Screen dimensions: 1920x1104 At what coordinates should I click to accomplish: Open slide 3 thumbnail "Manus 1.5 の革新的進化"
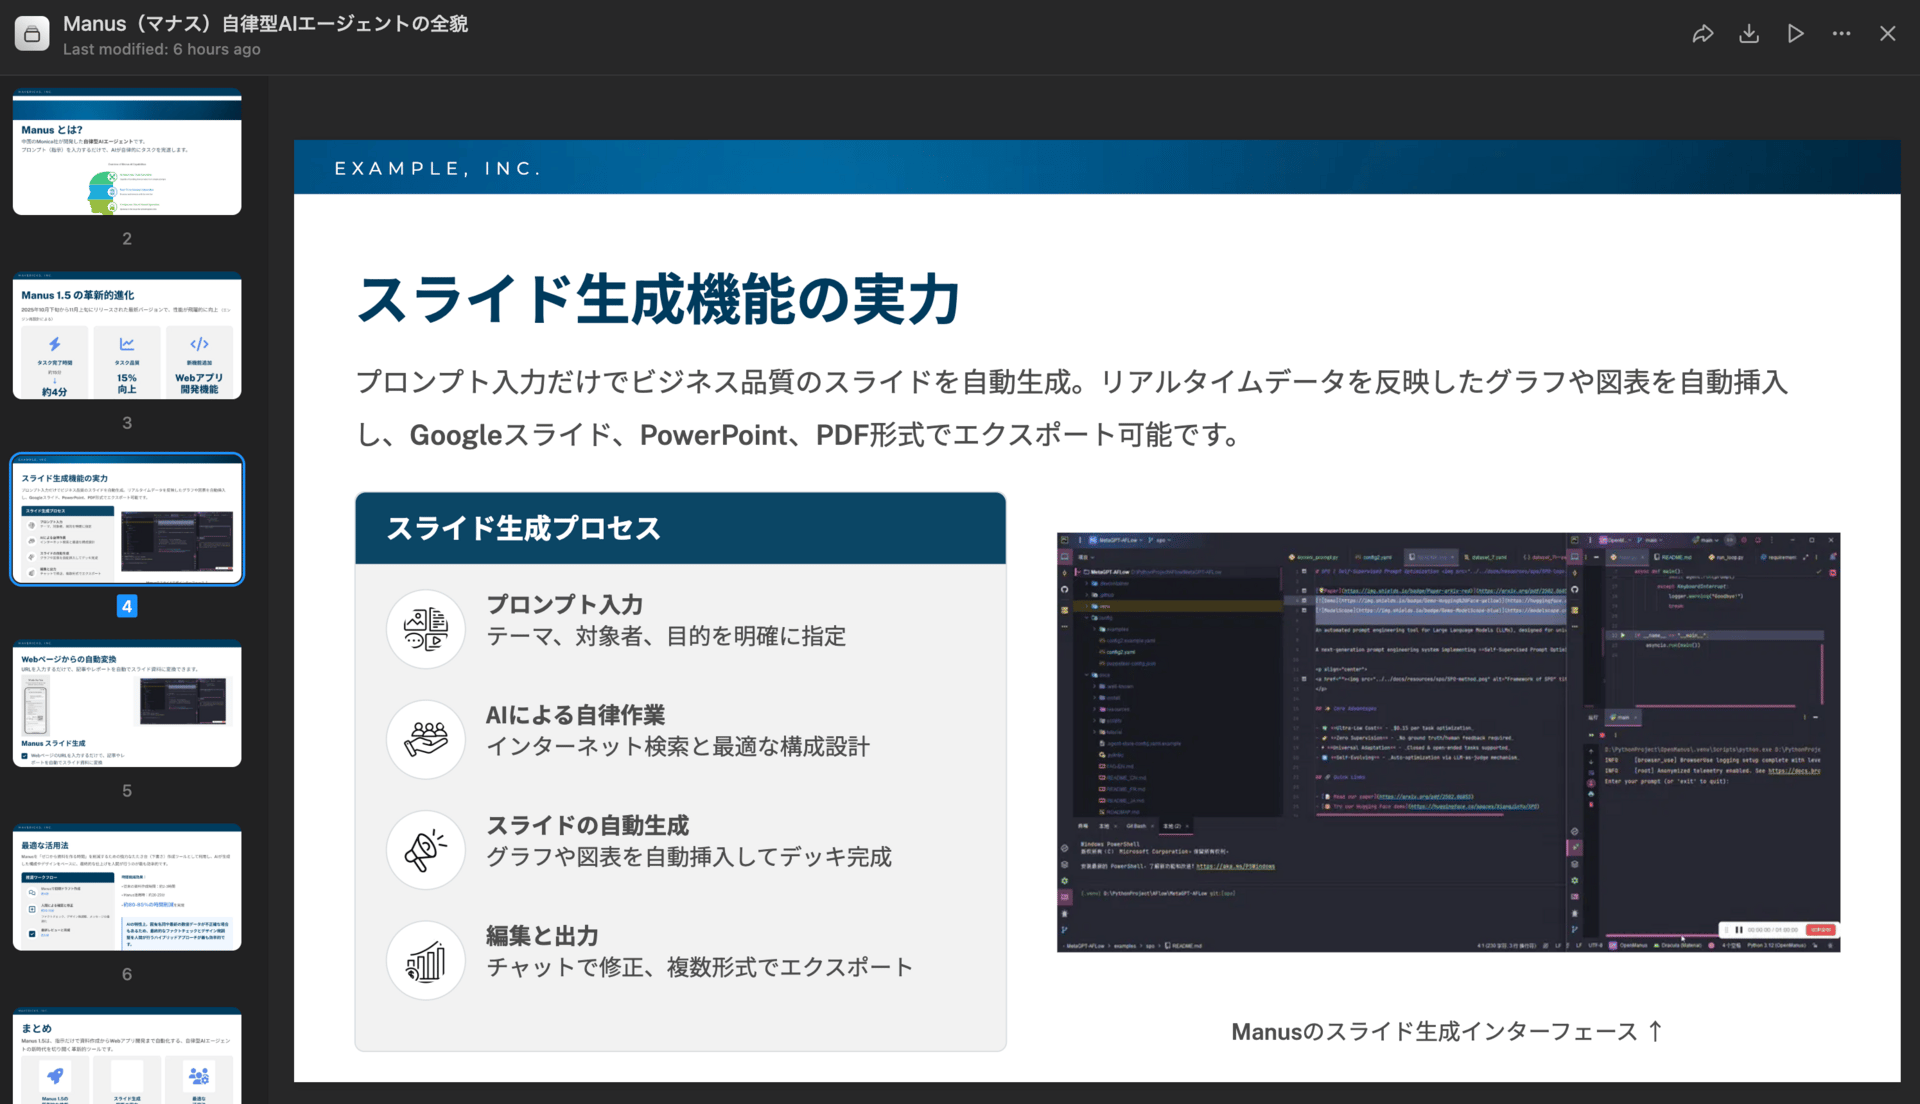tap(127, 337)
